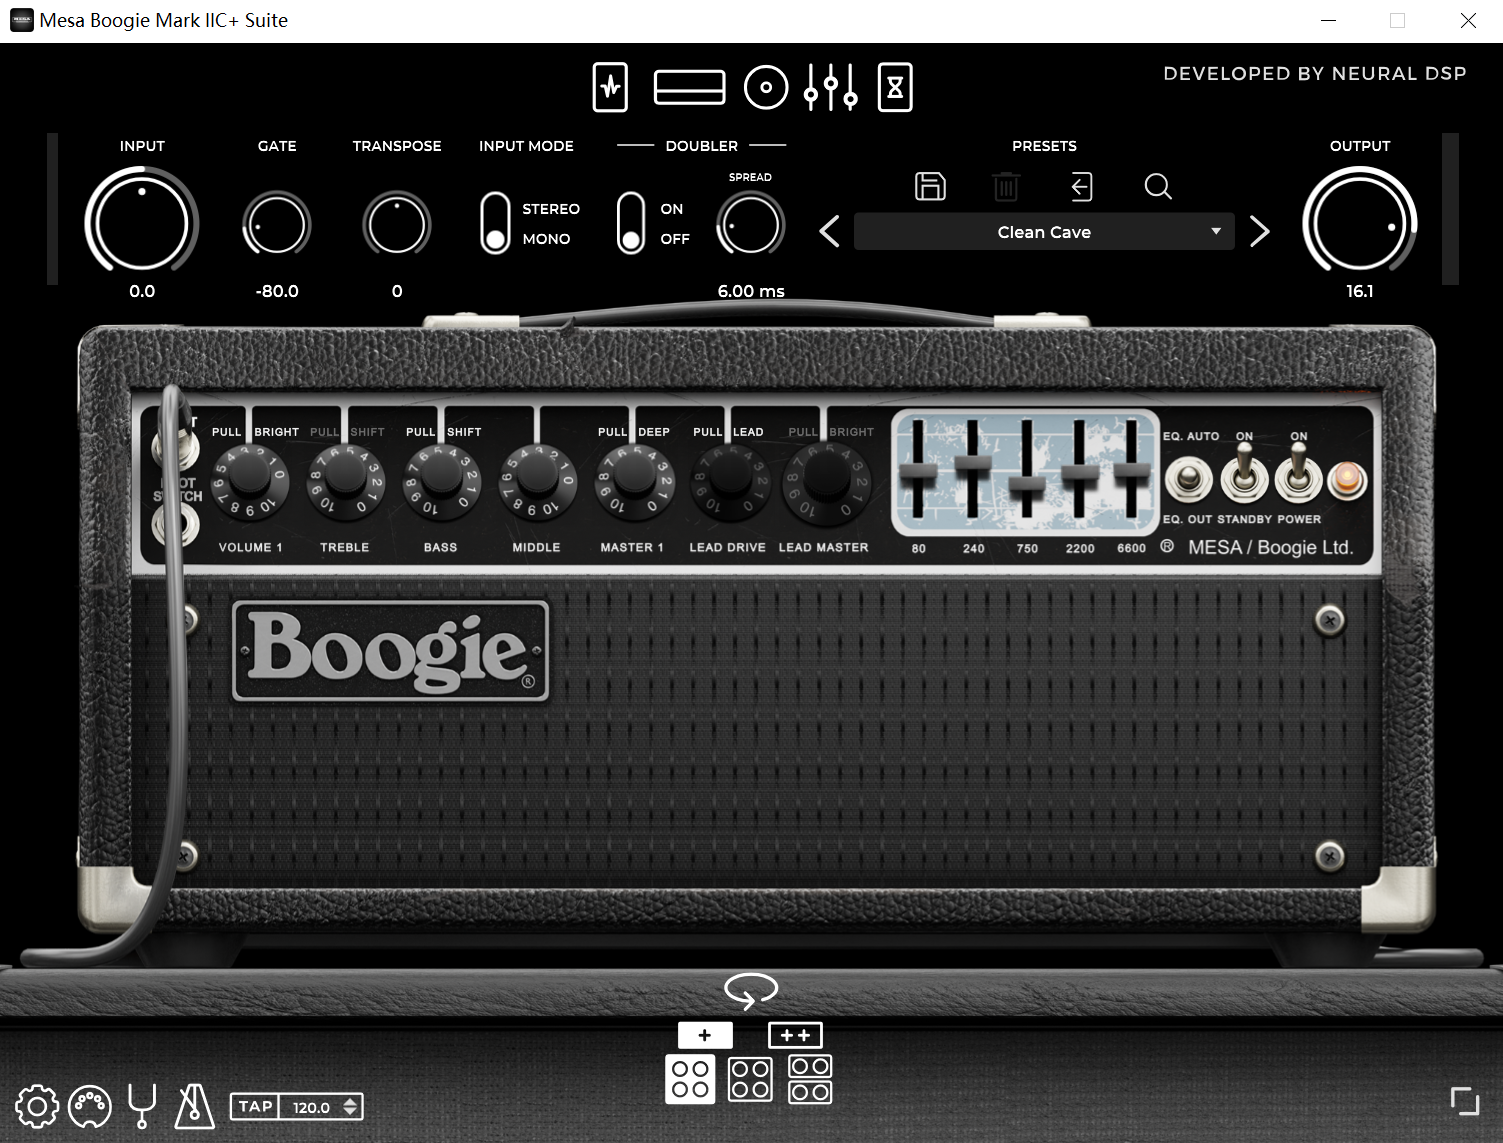Open the cabinet simulation view
1503x1143 pixels.
click(x=766, y=88)
